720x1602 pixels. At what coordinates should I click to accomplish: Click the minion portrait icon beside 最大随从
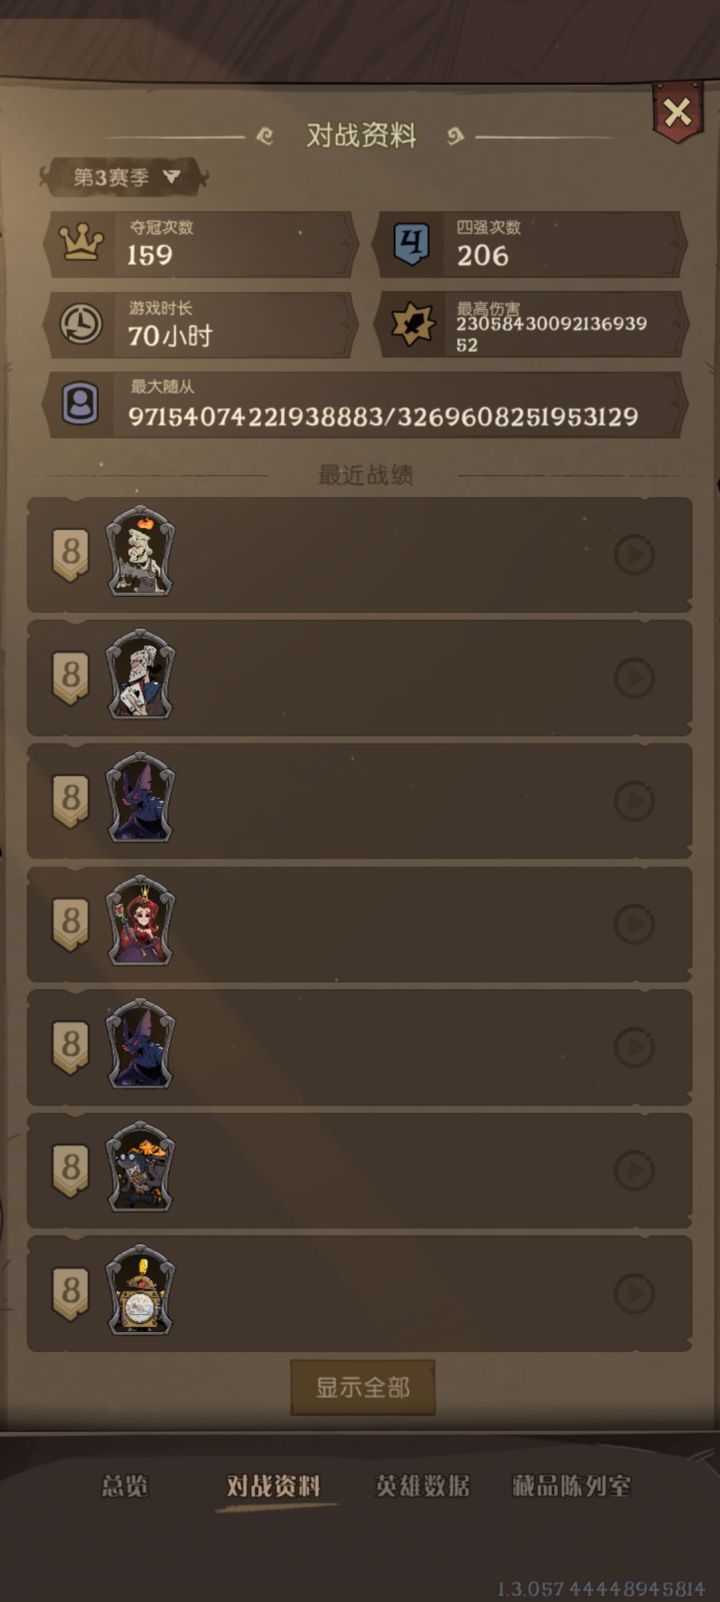click(80, 405)
